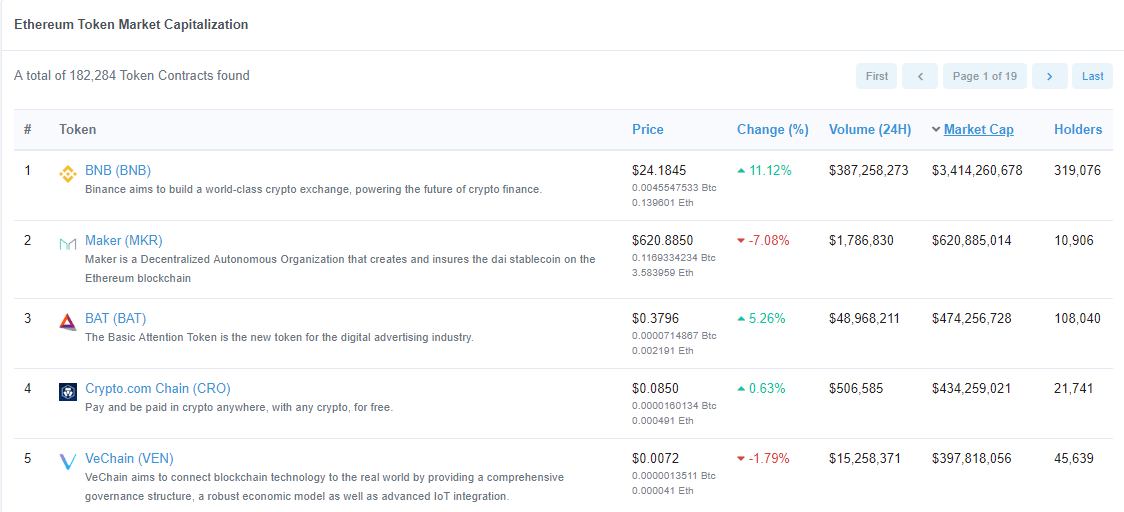Open the VeChain (VEN) token page
Viewport: 1124px width, 512px height.
click(x=129, y=458)
